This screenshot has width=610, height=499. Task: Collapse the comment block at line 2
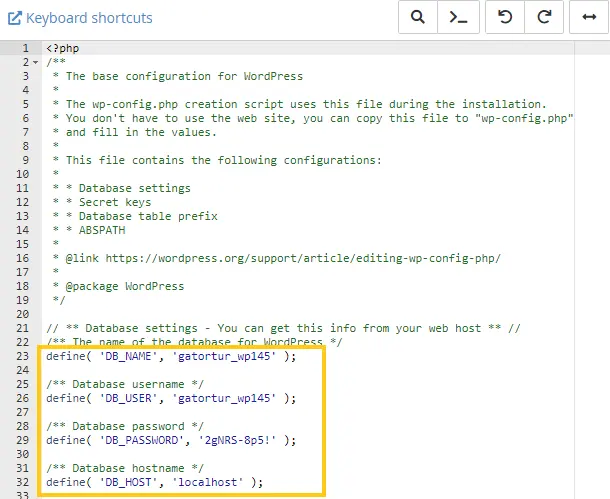click(x=35, y=62)
